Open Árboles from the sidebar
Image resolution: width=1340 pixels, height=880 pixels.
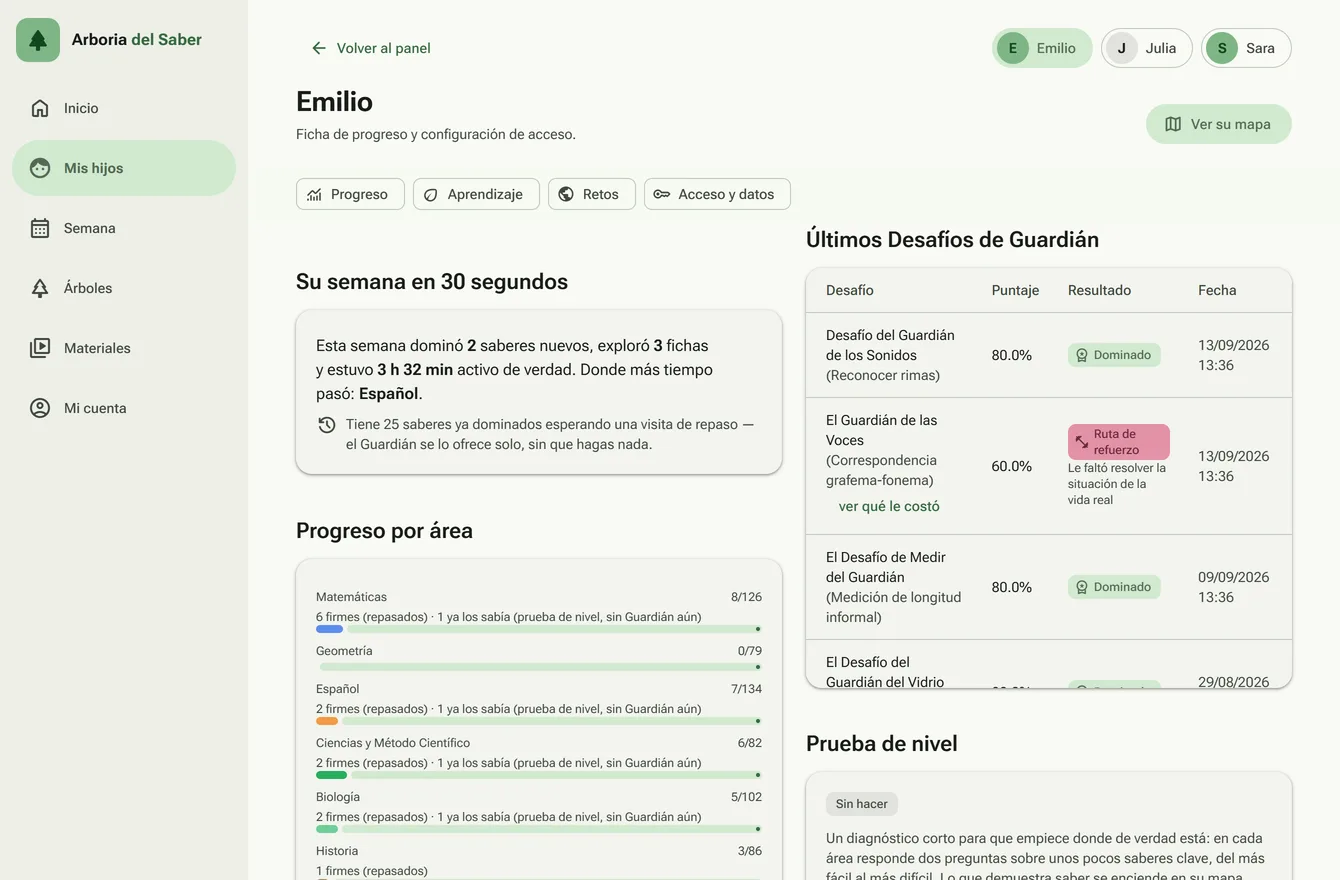point(124,288)
